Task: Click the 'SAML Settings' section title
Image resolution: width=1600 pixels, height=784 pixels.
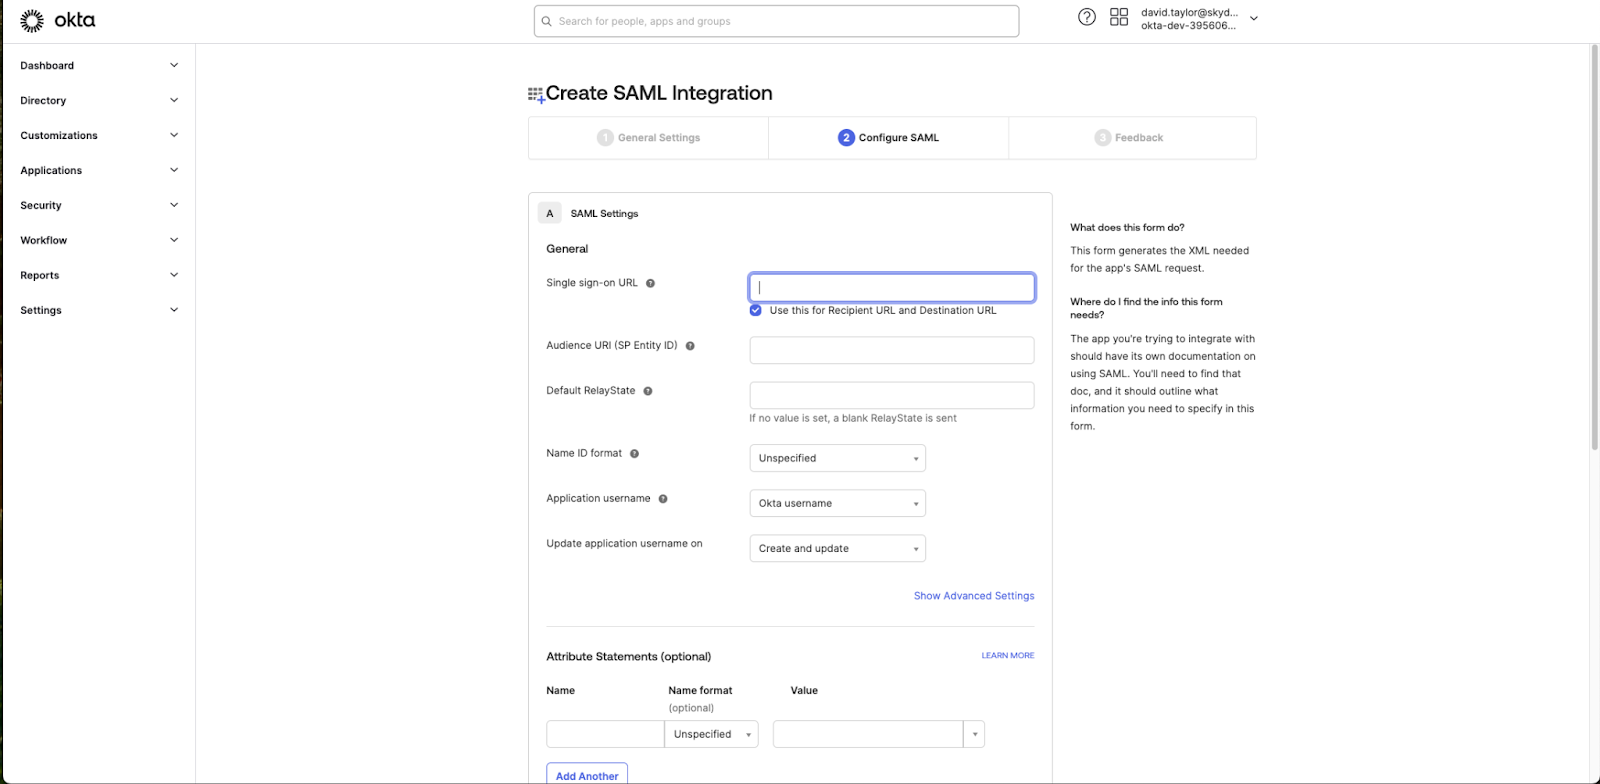Action: pos(604,214)
